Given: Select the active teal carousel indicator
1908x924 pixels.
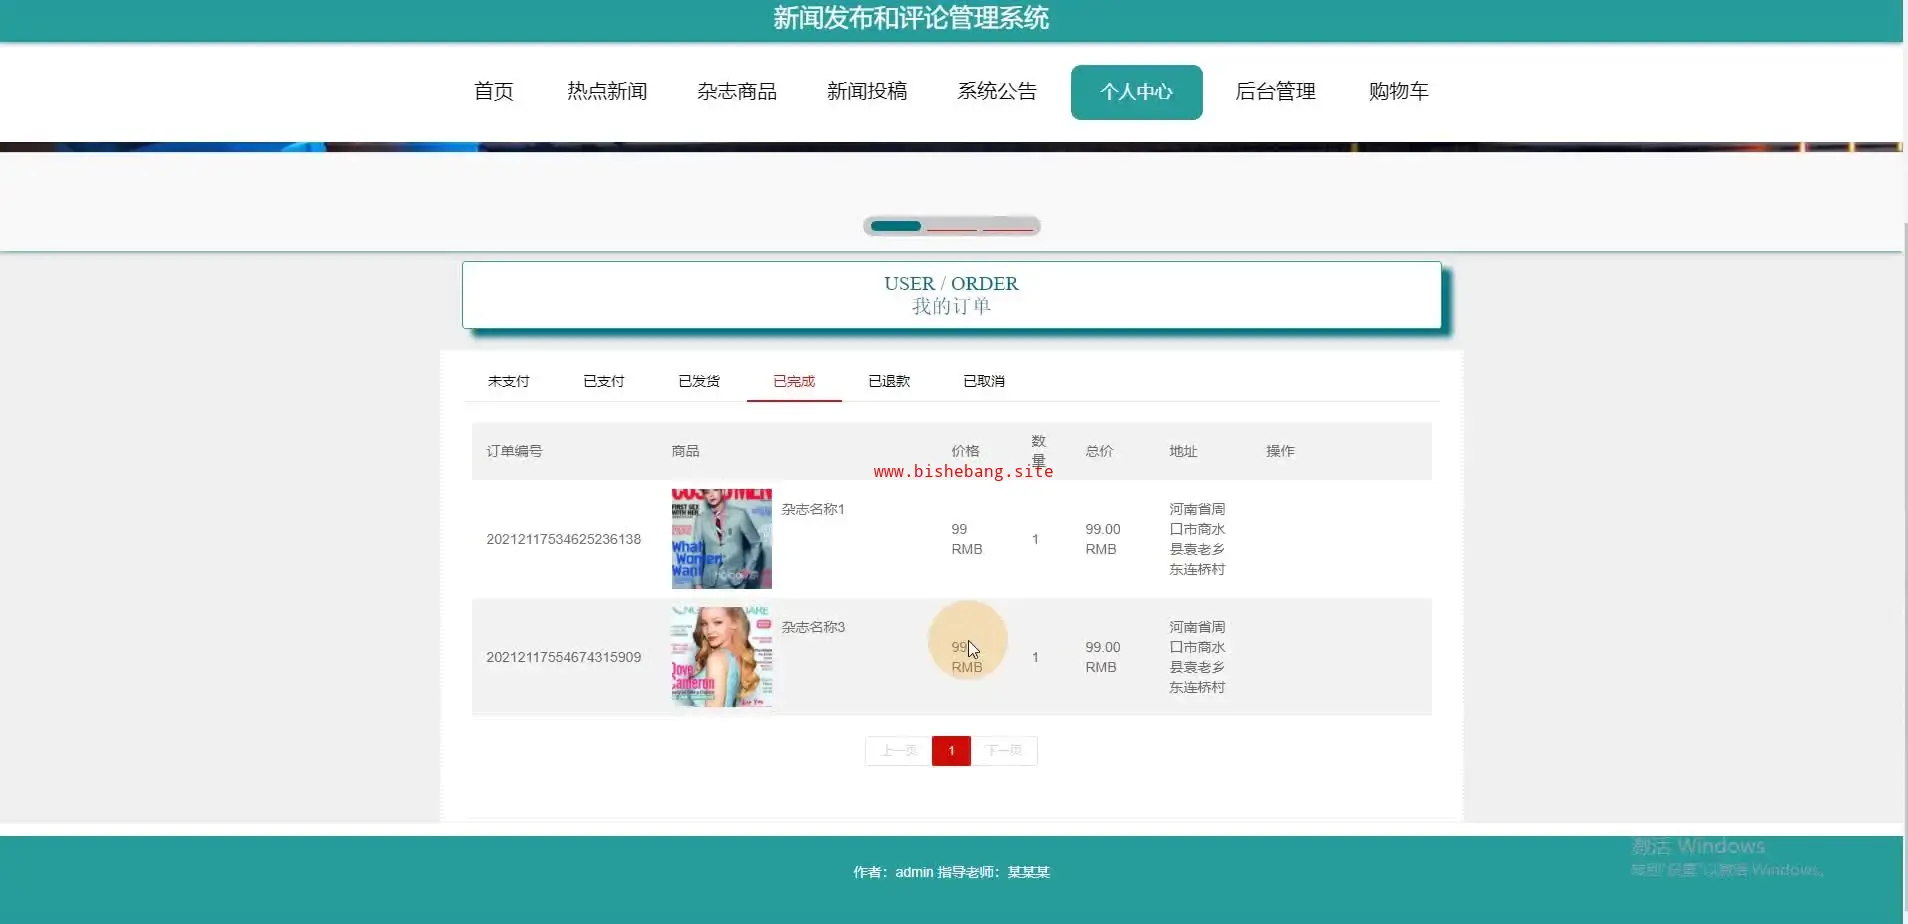Looking at the screenshot, I should 896,226.
